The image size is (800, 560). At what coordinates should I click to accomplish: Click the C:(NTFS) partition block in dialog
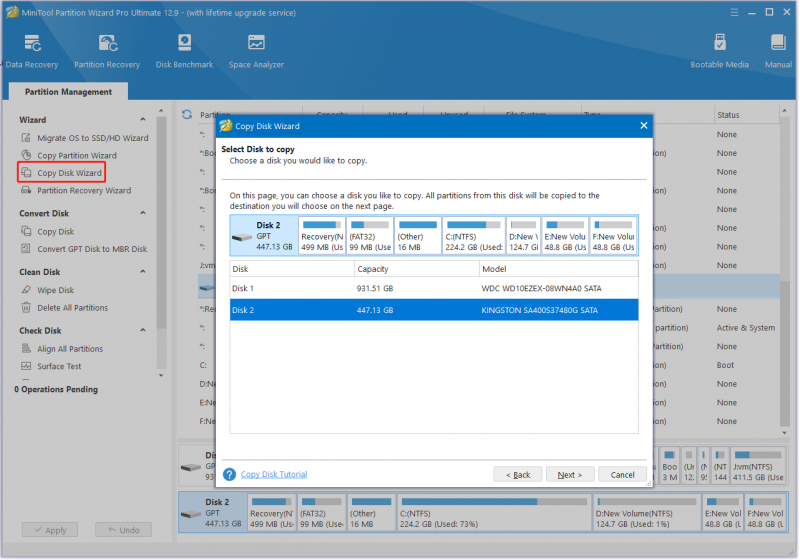[474, 236]
